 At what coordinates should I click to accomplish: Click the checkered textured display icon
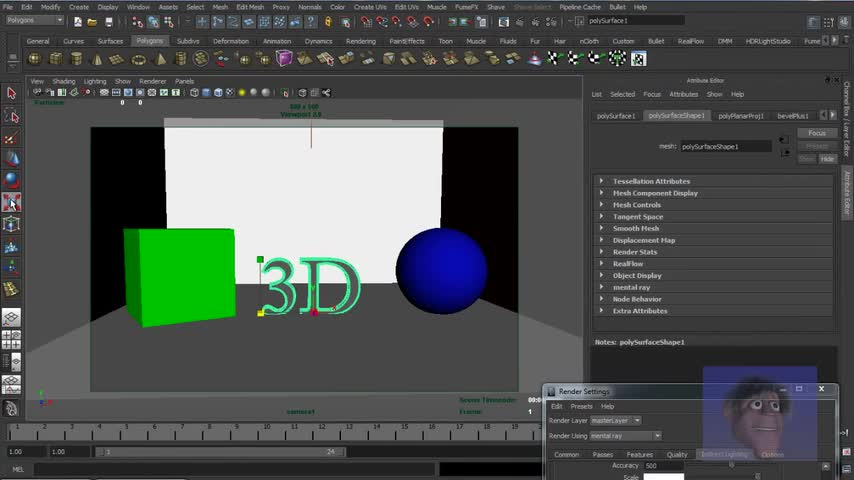pyautogui.click(x=230, y=93)
